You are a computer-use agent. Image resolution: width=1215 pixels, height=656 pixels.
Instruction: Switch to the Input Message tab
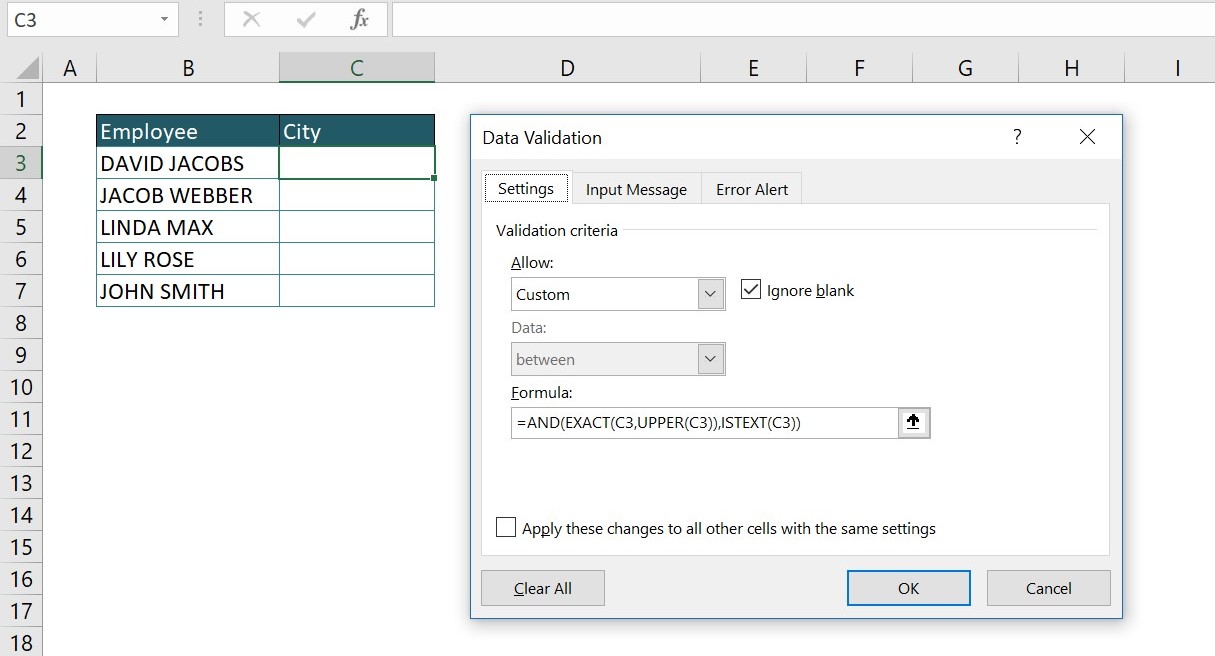pos(636,188)
